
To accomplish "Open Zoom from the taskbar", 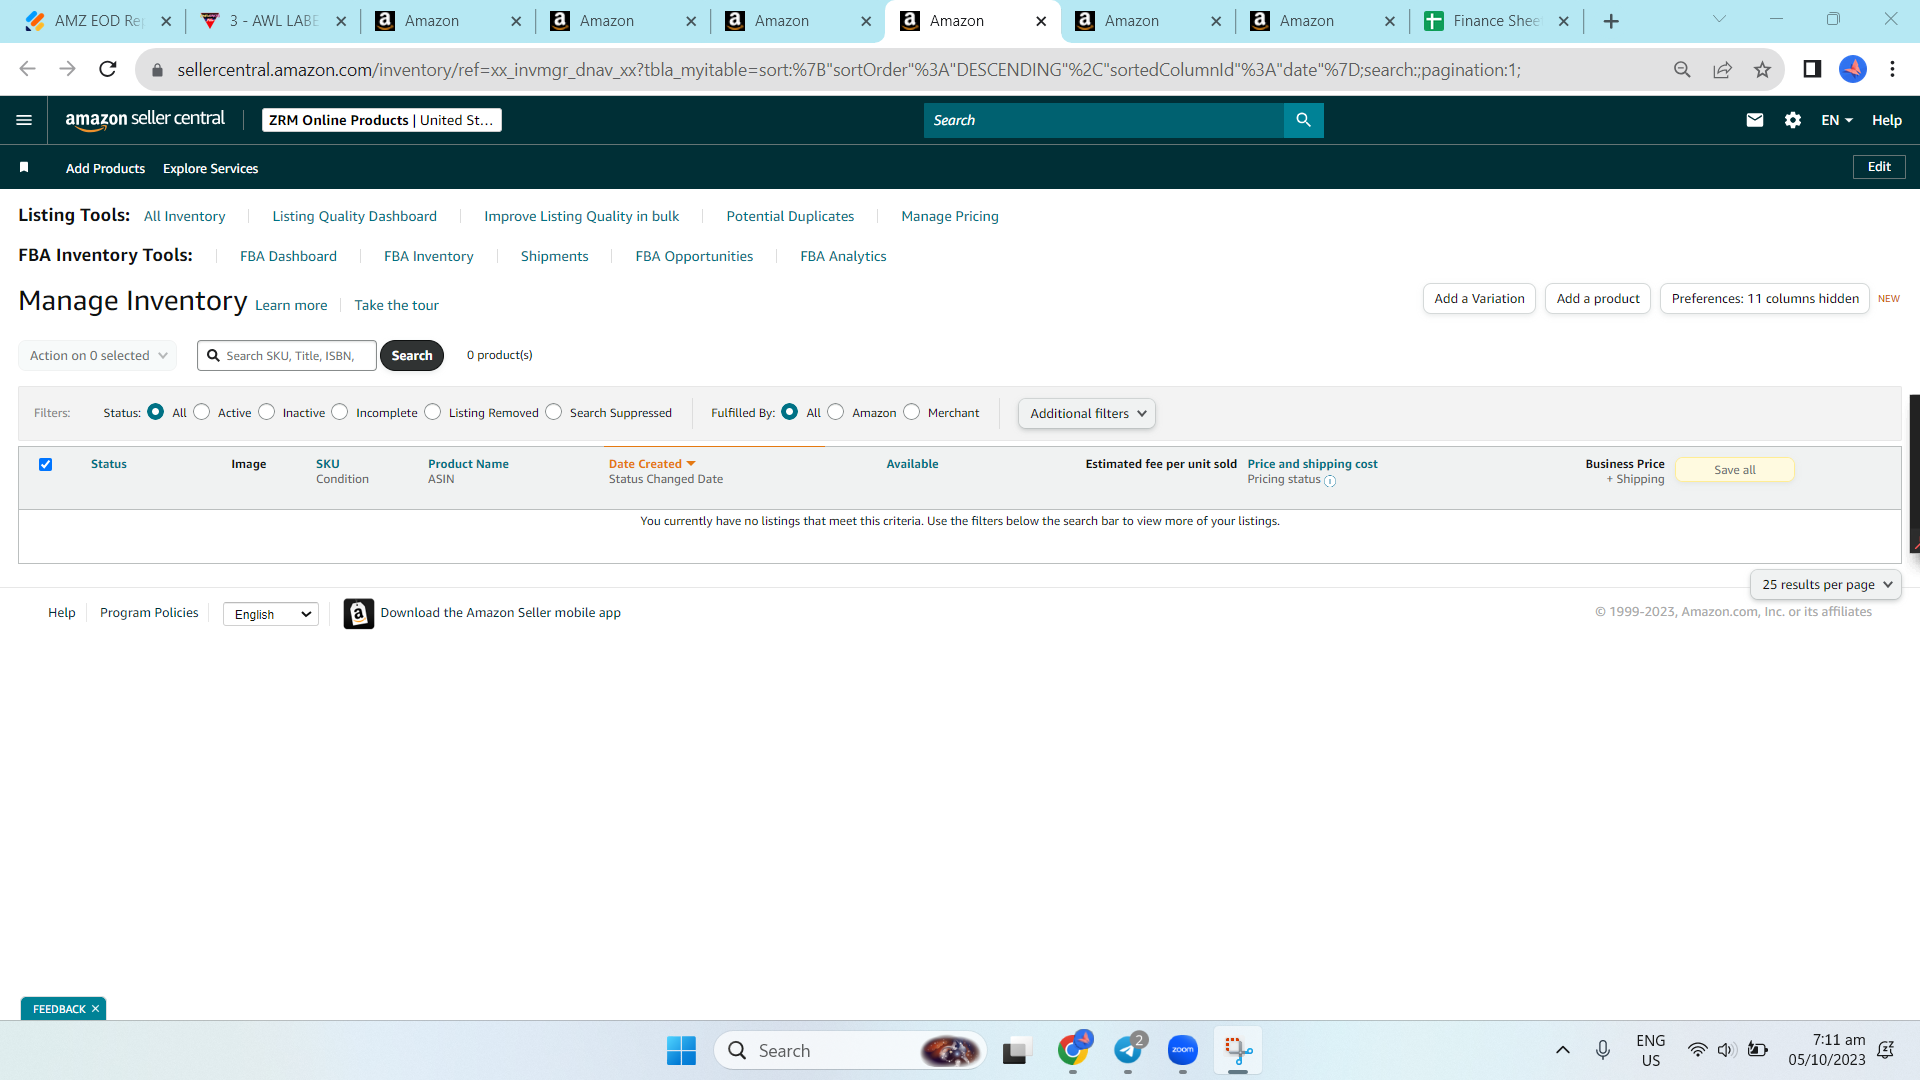I will [x=1183, y=1050].
